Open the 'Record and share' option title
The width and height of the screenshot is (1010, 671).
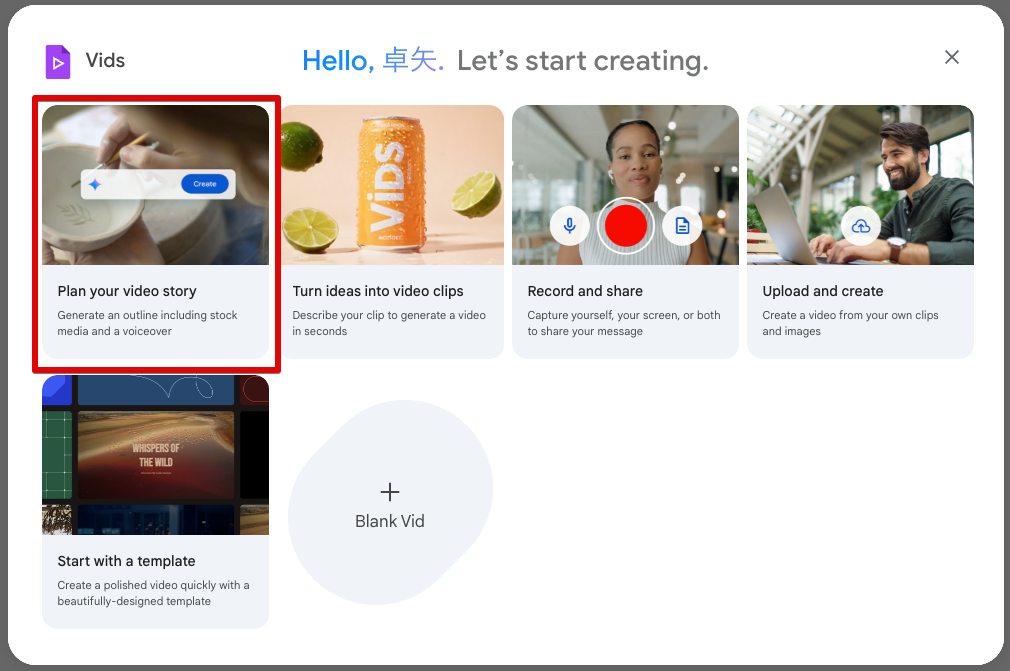(x=585, y=291)
